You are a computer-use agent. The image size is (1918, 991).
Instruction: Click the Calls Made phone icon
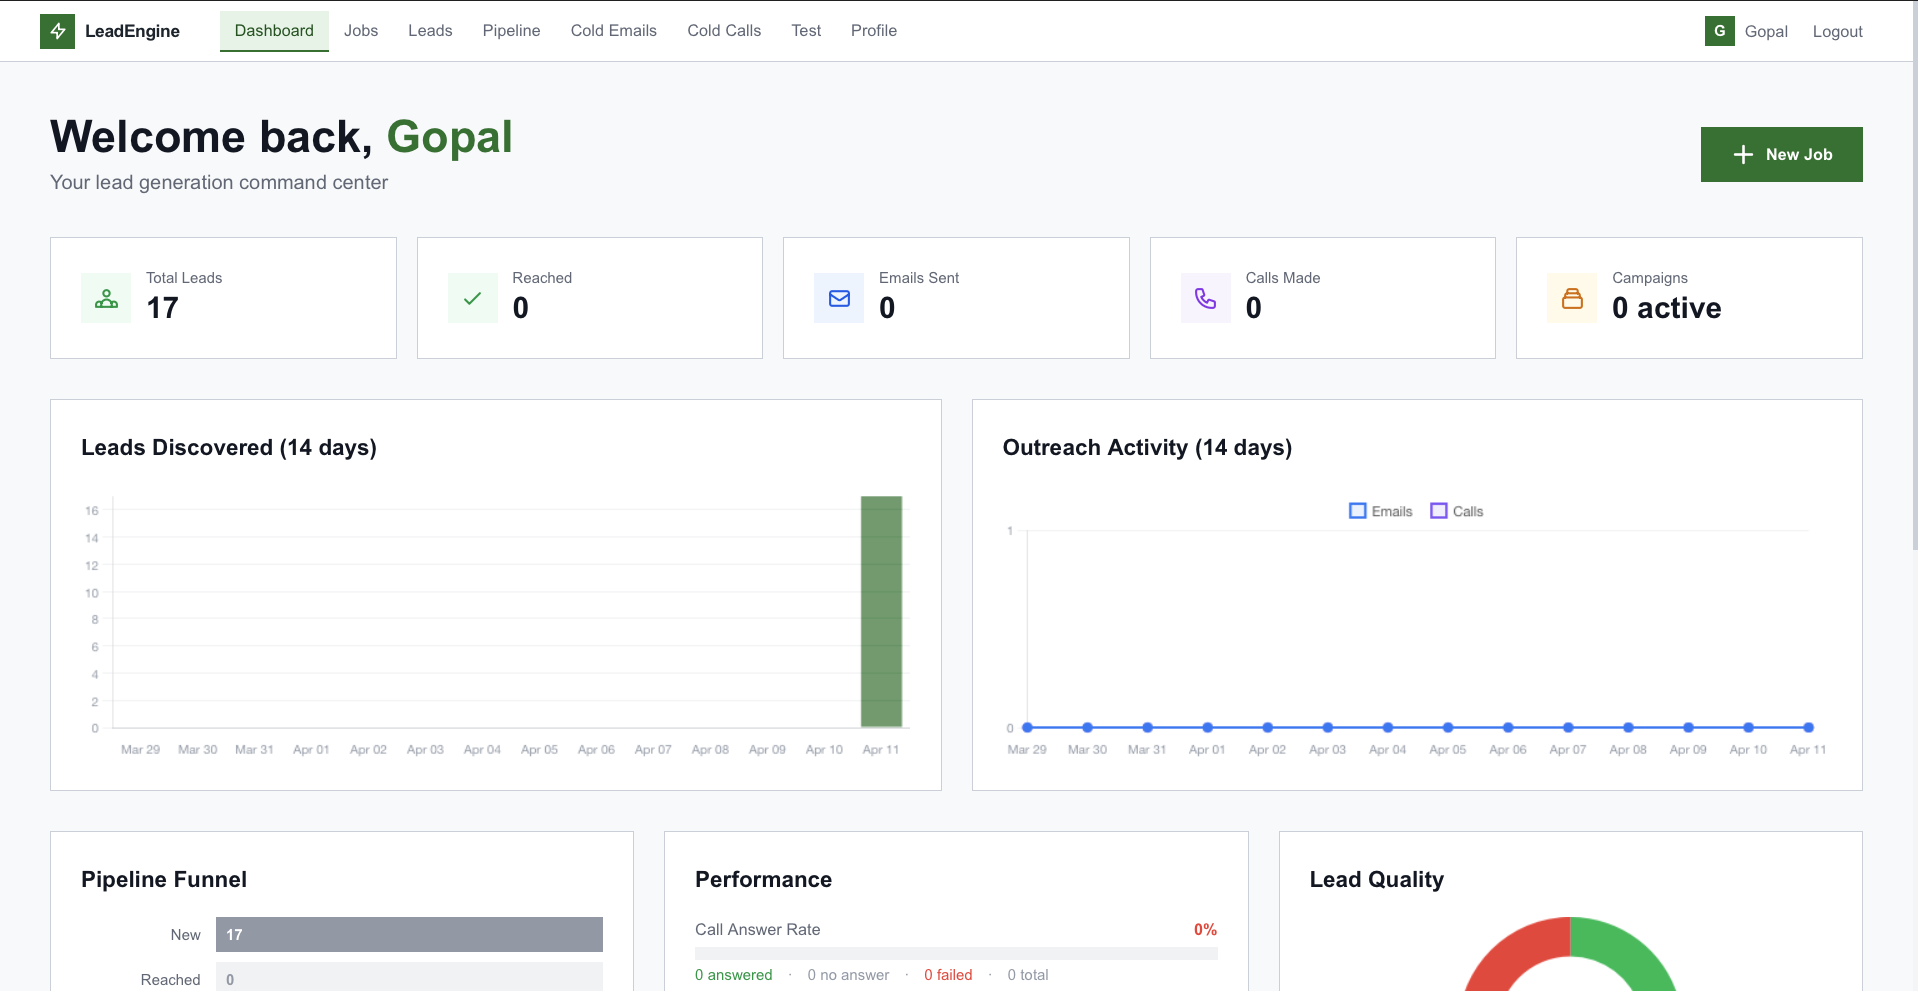pos(1205,297)
